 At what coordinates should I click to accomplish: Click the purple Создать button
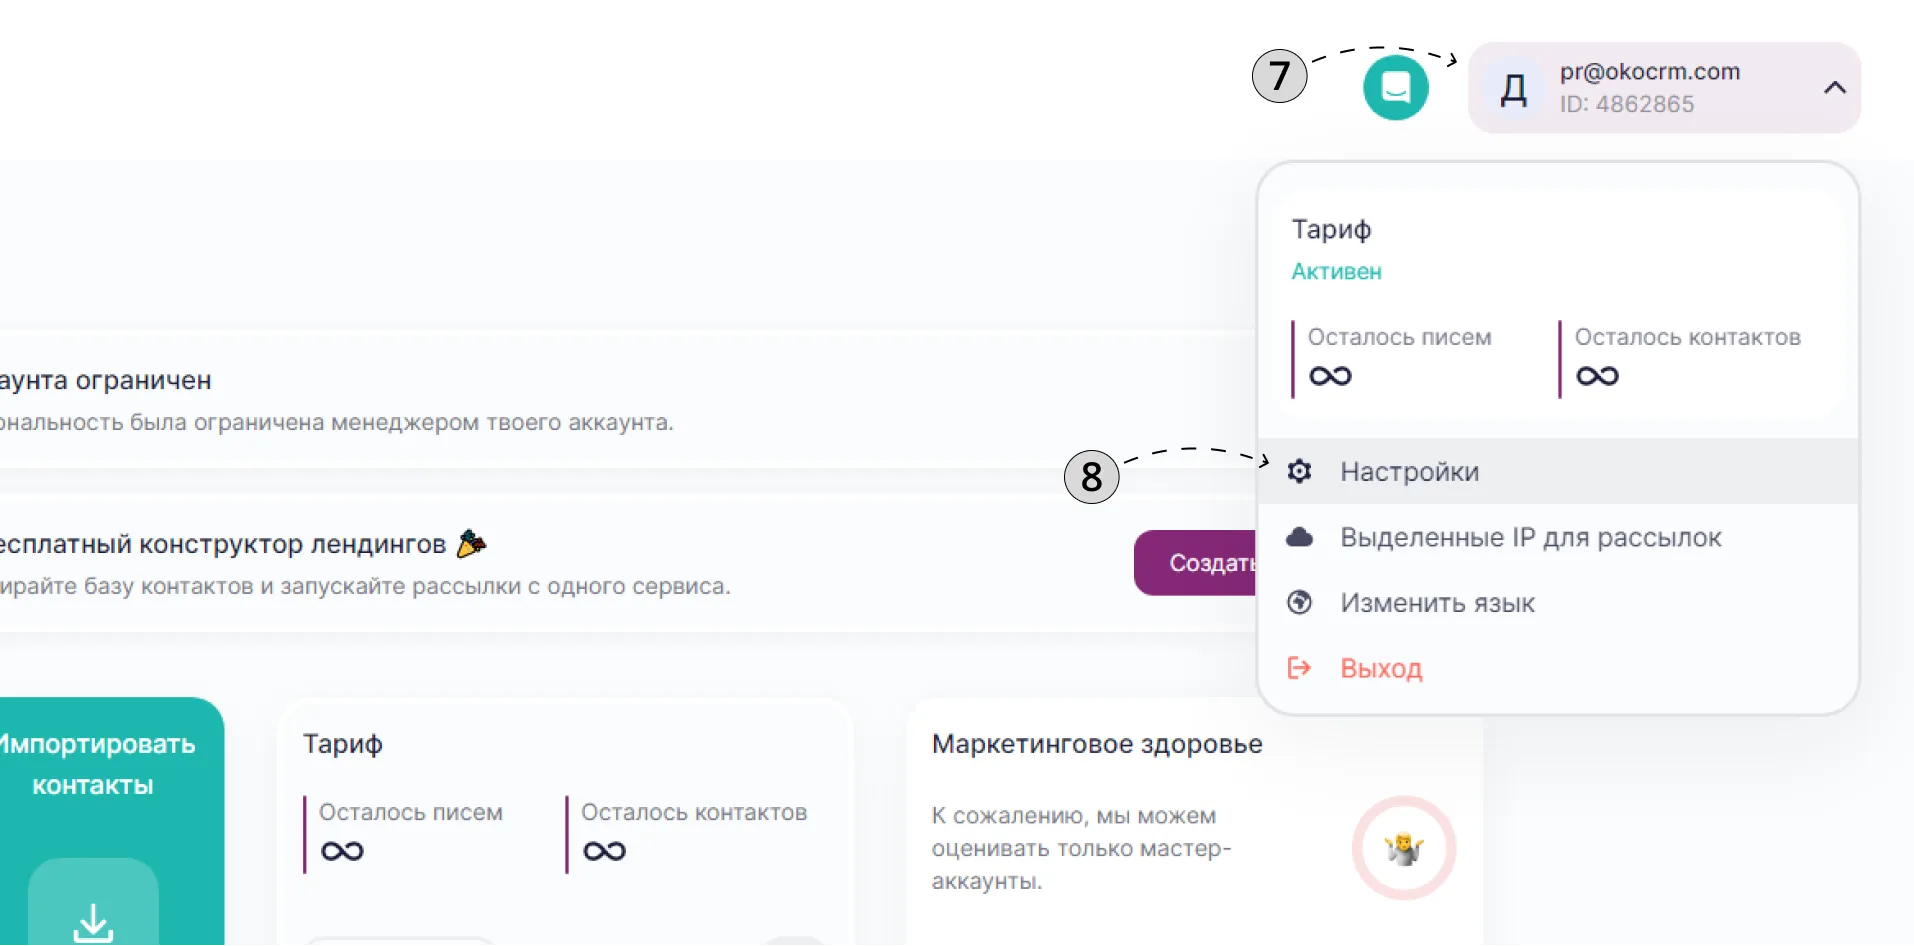coord(1196,563)
